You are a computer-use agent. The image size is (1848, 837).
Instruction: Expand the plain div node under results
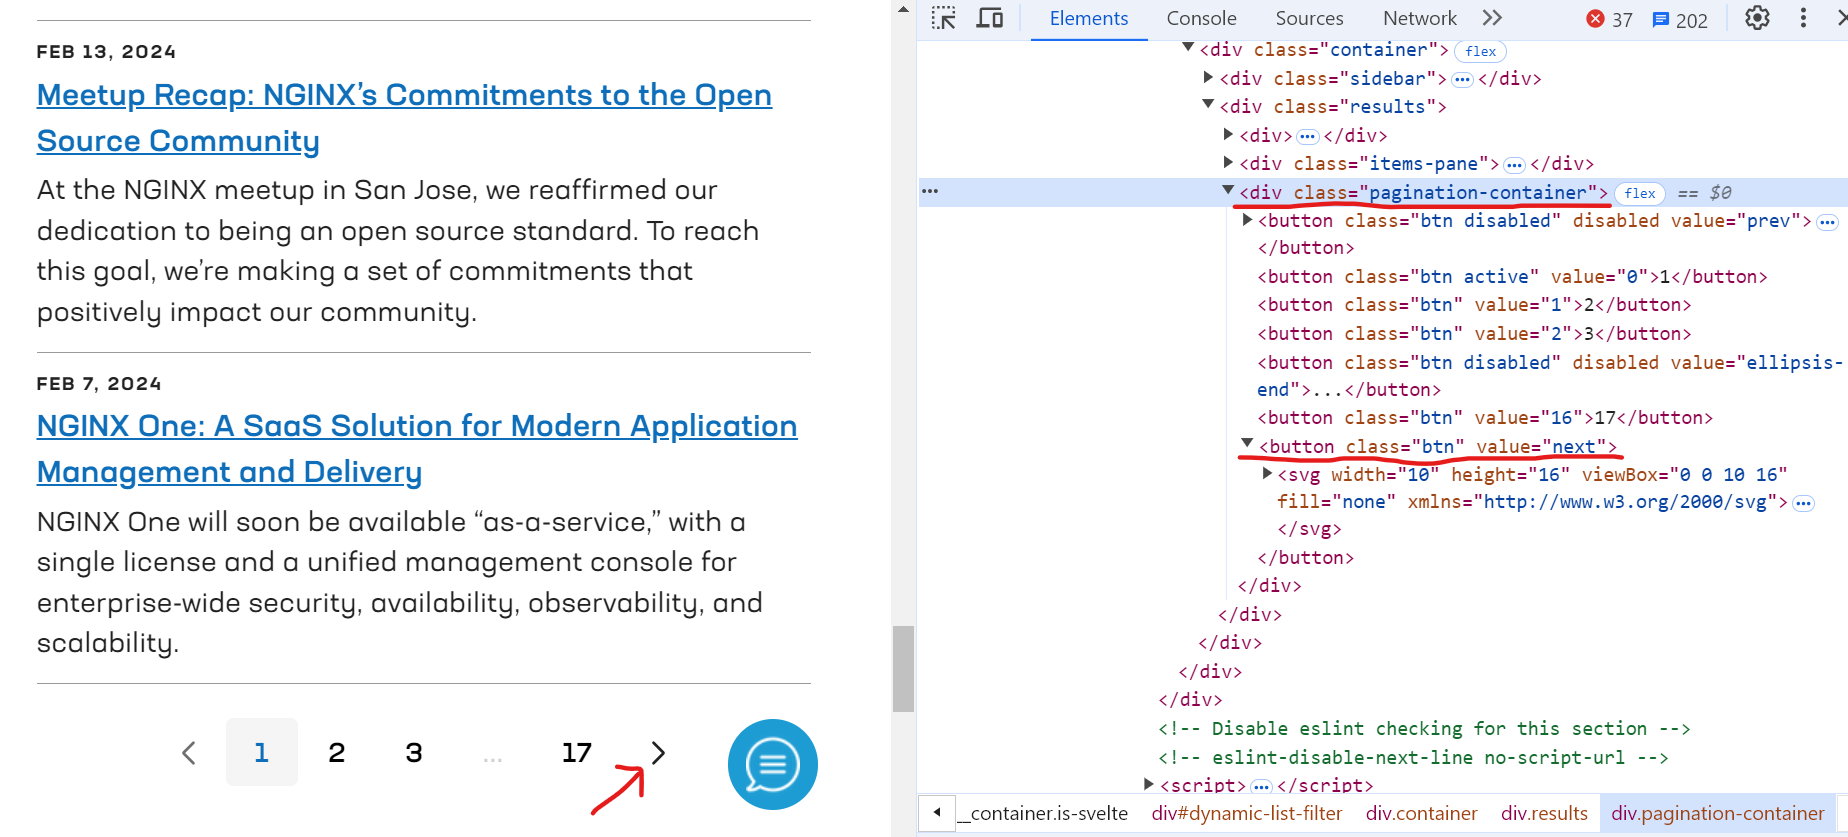point(1228,133)
